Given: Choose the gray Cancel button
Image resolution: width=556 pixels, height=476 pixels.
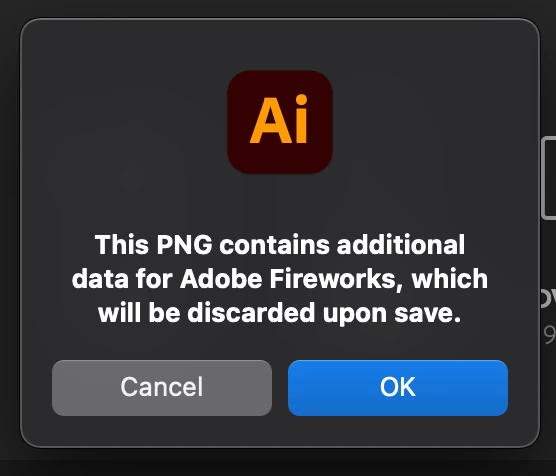Looking at the screenshot, I should coord(162,388).
